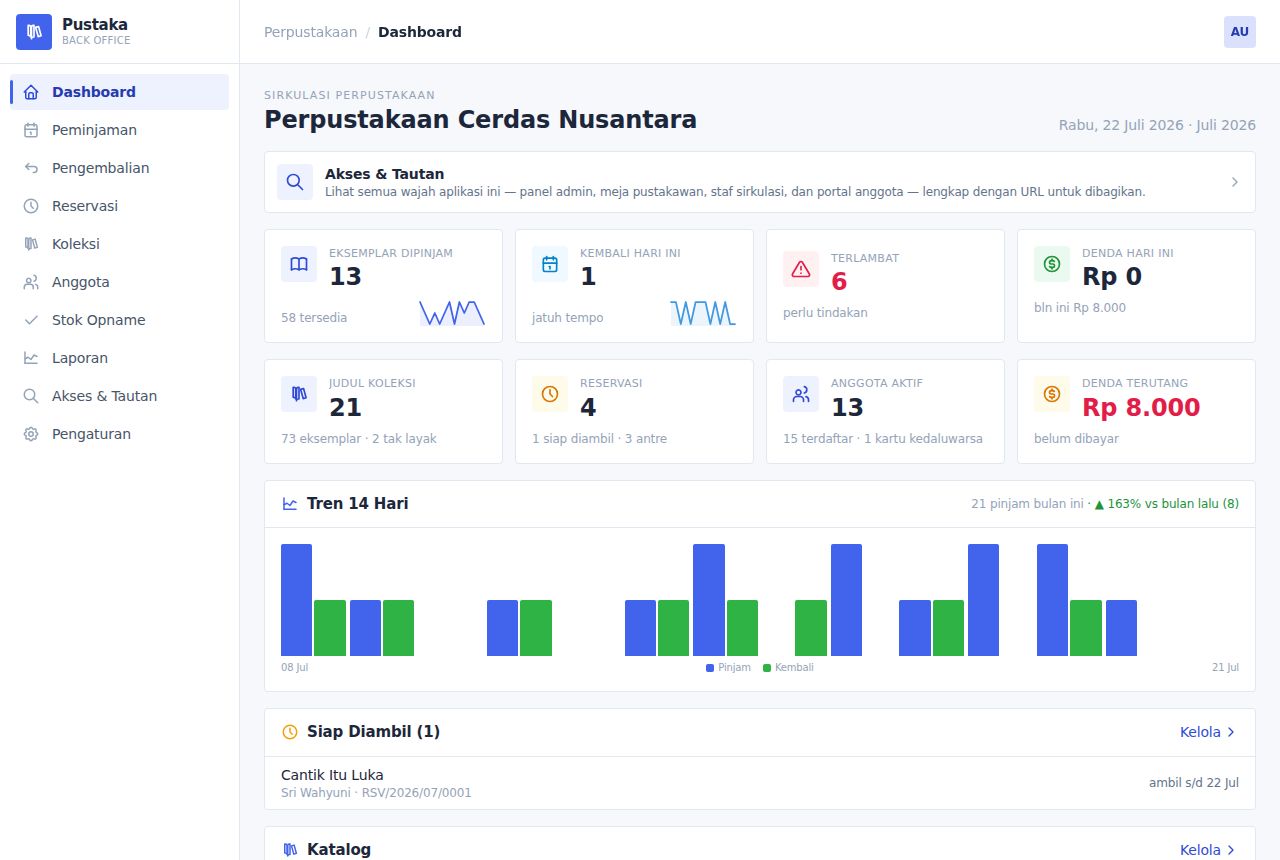Open Pengaturan settings page
The image size is (1280, 860).
(119, 434)
